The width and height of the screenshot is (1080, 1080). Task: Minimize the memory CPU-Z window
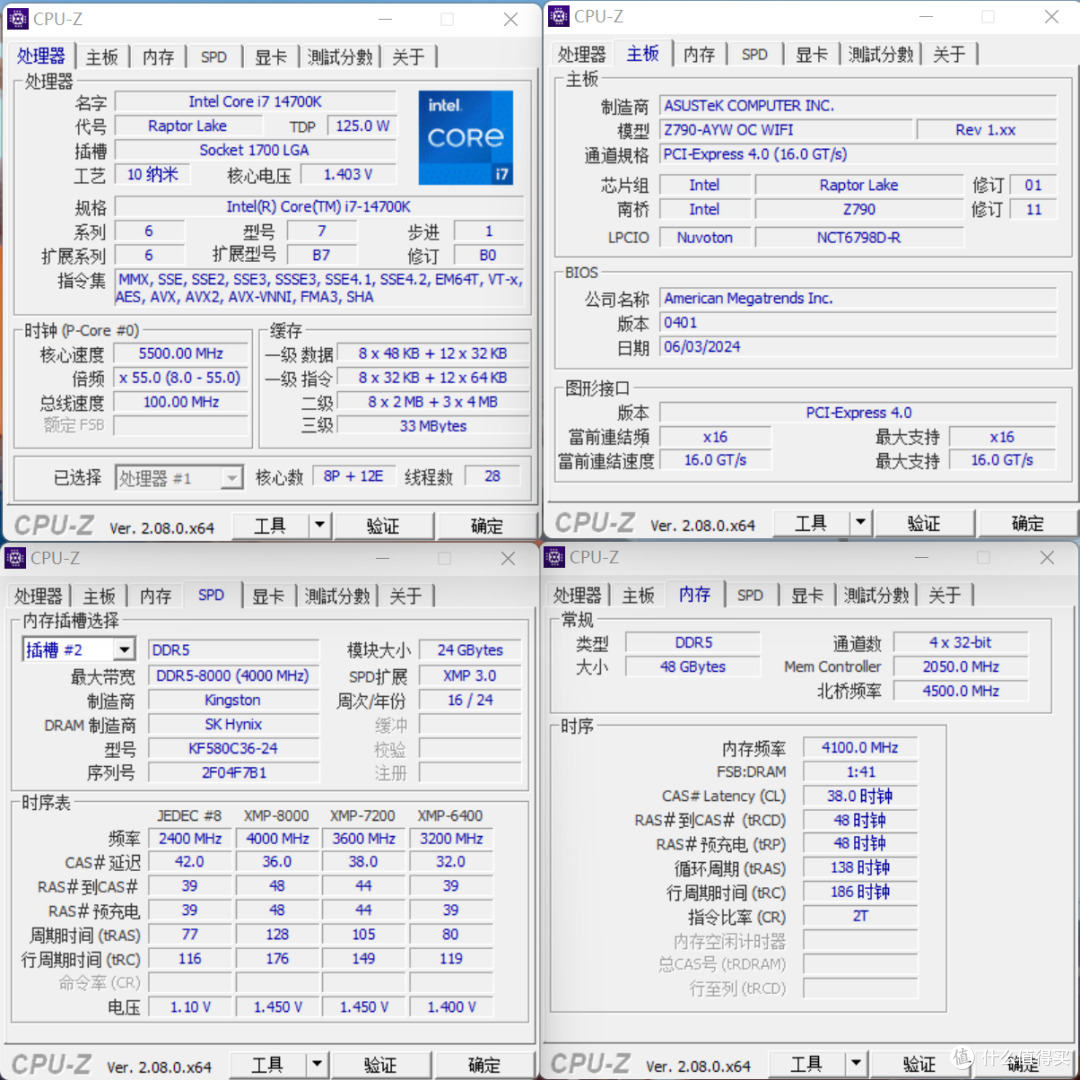pyautogui.click(x=922, y=557)
